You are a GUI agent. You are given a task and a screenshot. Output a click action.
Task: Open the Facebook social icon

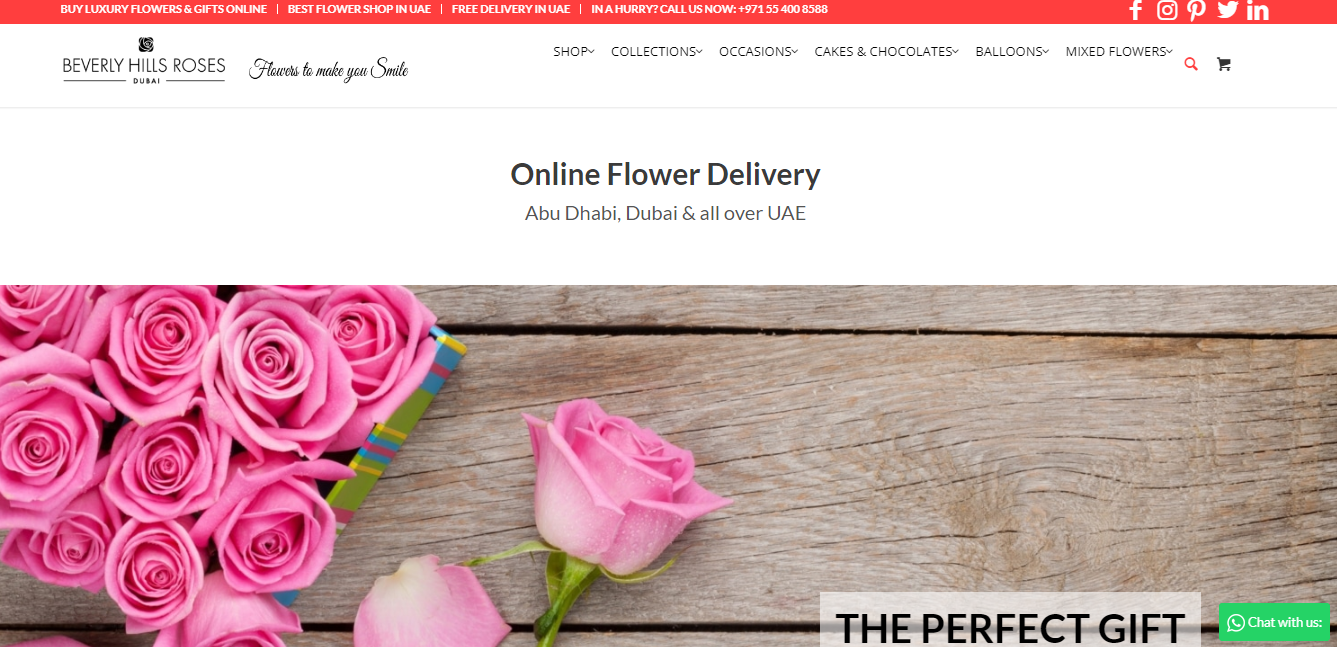1136,10
